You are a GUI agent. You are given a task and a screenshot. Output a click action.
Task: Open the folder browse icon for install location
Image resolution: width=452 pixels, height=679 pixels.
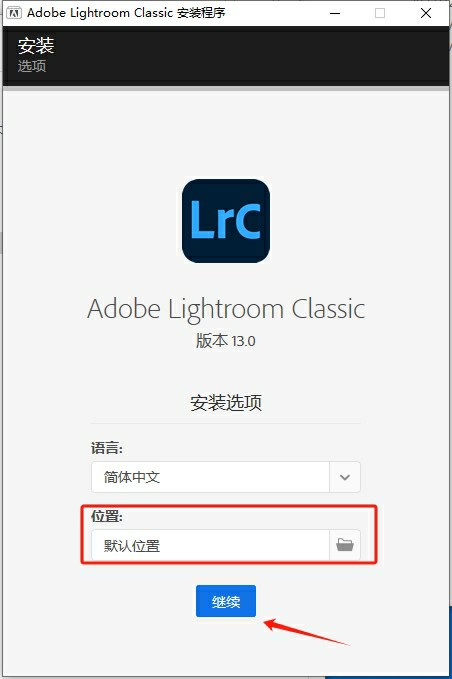pyautogui.click(x=345, y=545)
